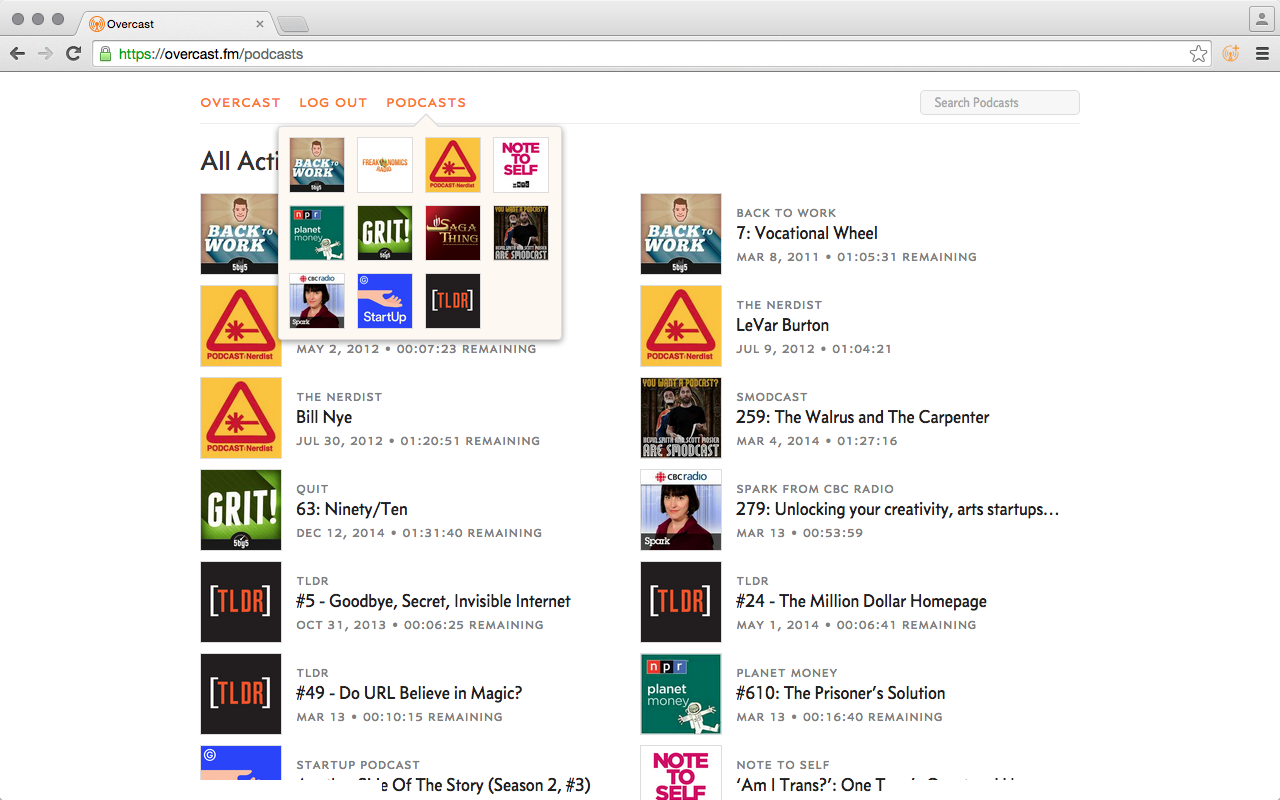Open the Bill Nye episode

(x=324, y=417)
